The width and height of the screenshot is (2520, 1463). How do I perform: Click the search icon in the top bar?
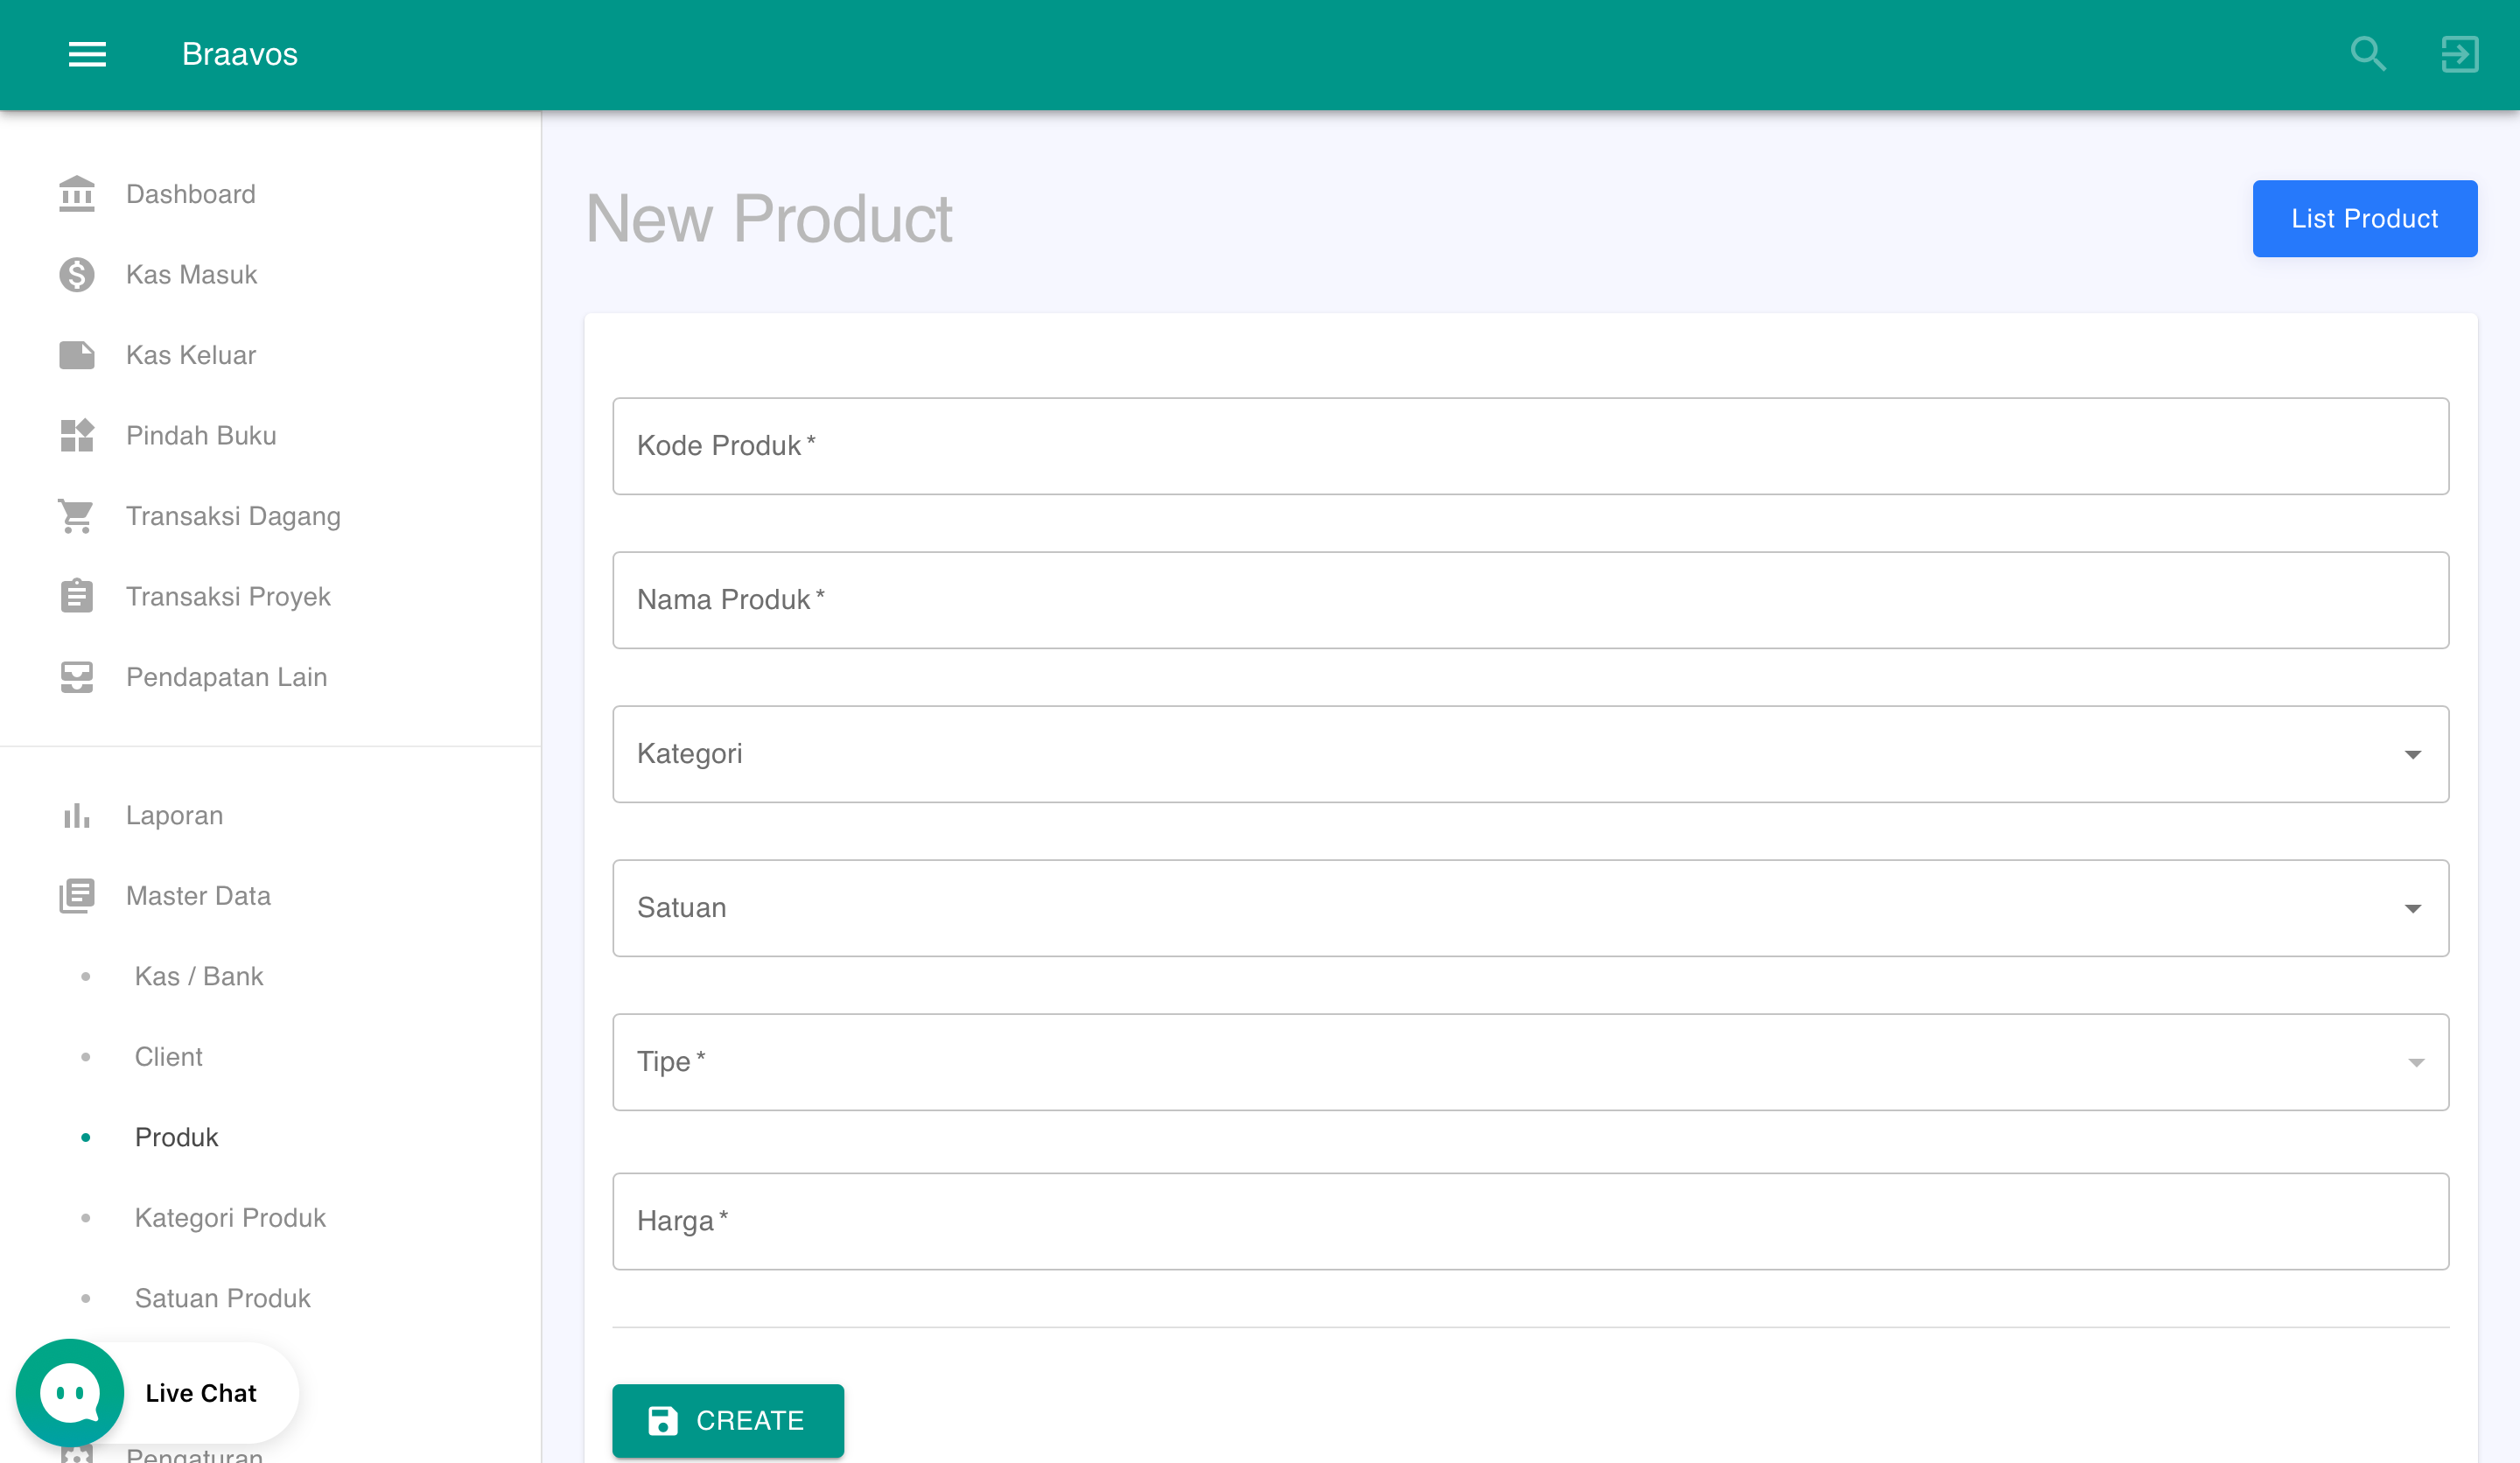pos(2368,54)
